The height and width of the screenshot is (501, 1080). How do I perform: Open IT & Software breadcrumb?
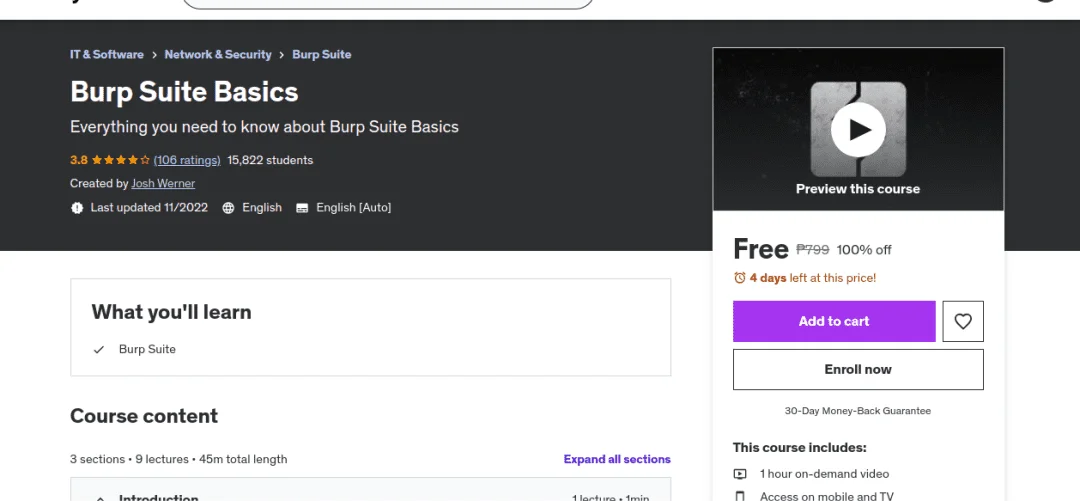click(x=107, y=54)
